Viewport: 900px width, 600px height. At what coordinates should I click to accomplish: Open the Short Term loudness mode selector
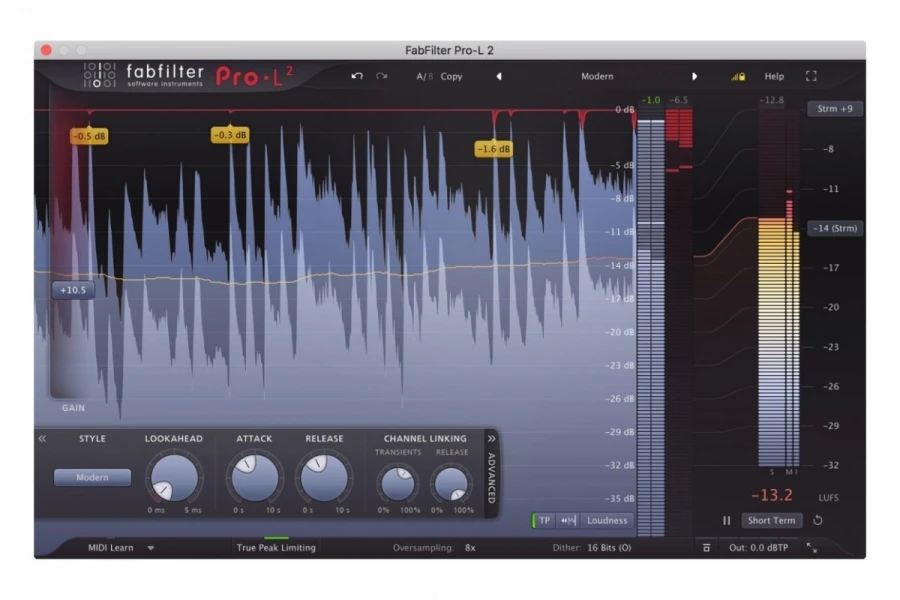[x=771, y=520]
